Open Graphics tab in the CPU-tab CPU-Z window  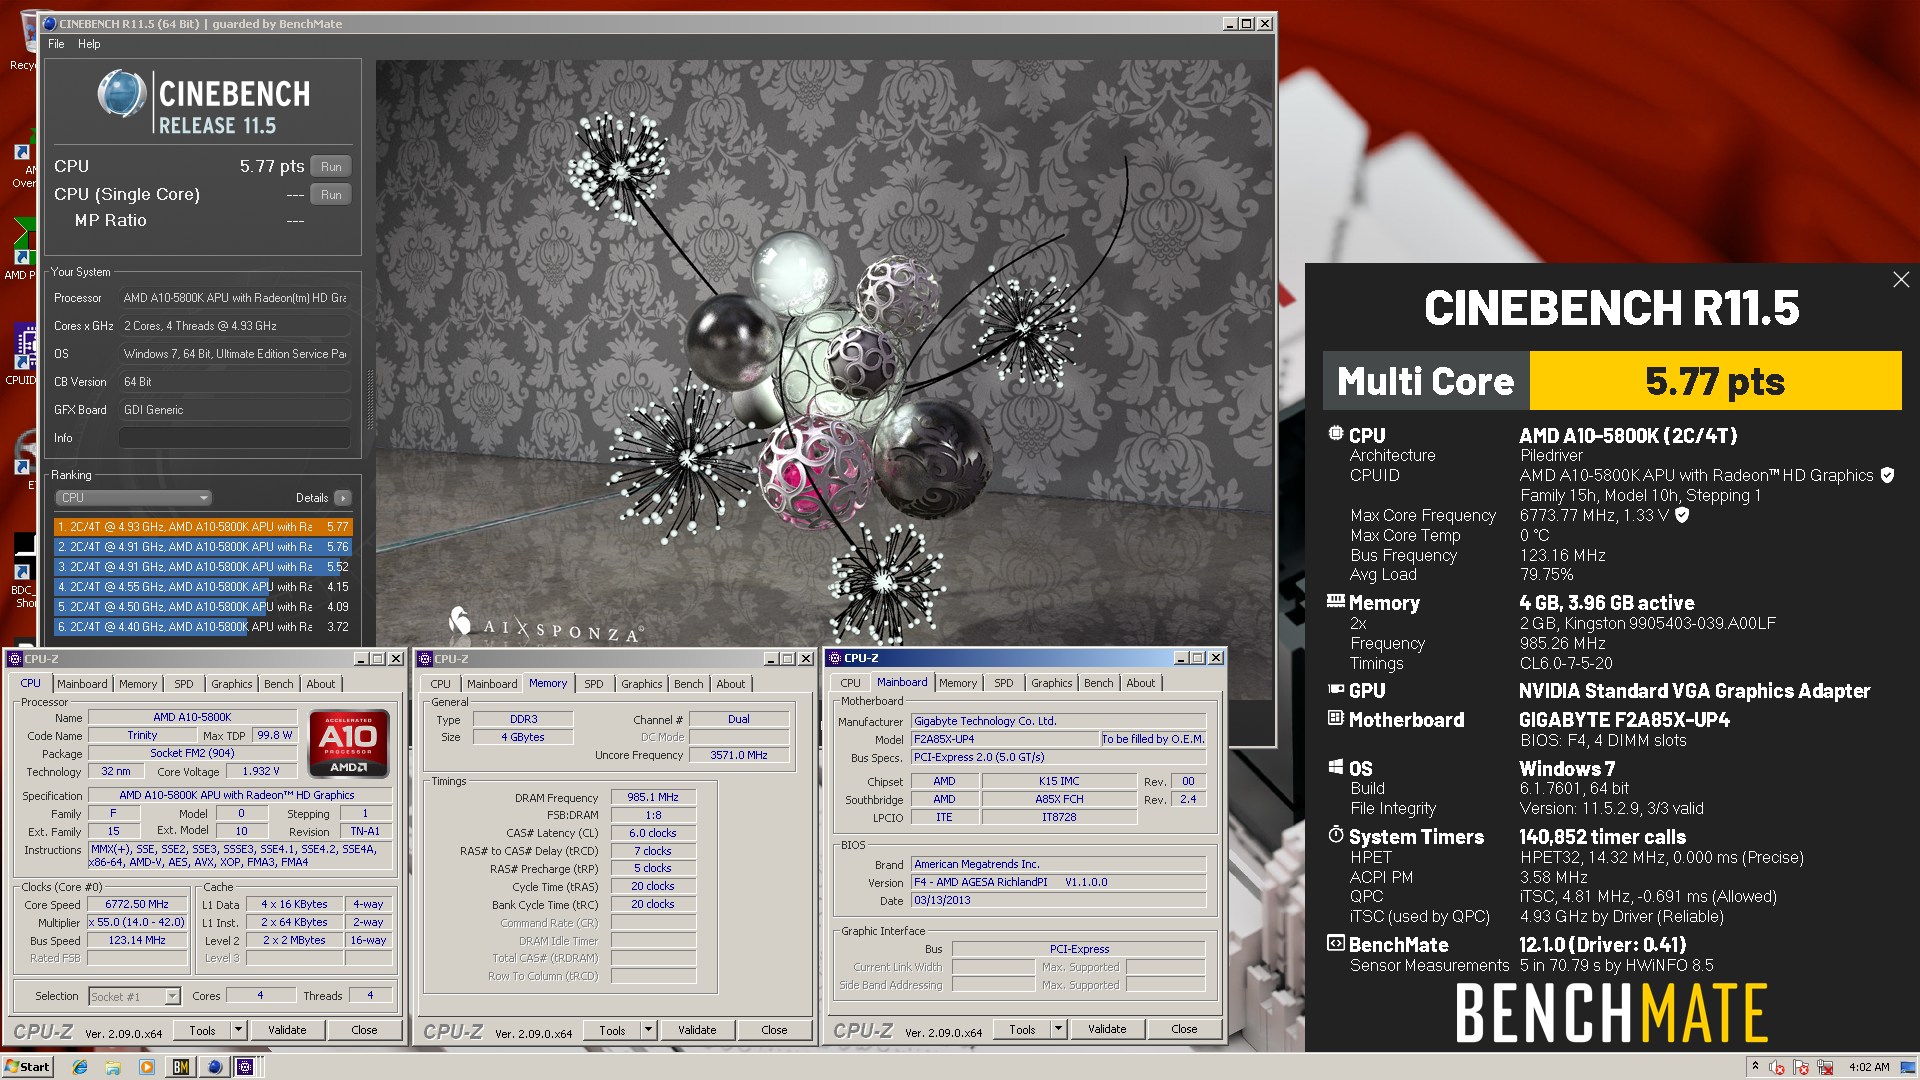231,684
